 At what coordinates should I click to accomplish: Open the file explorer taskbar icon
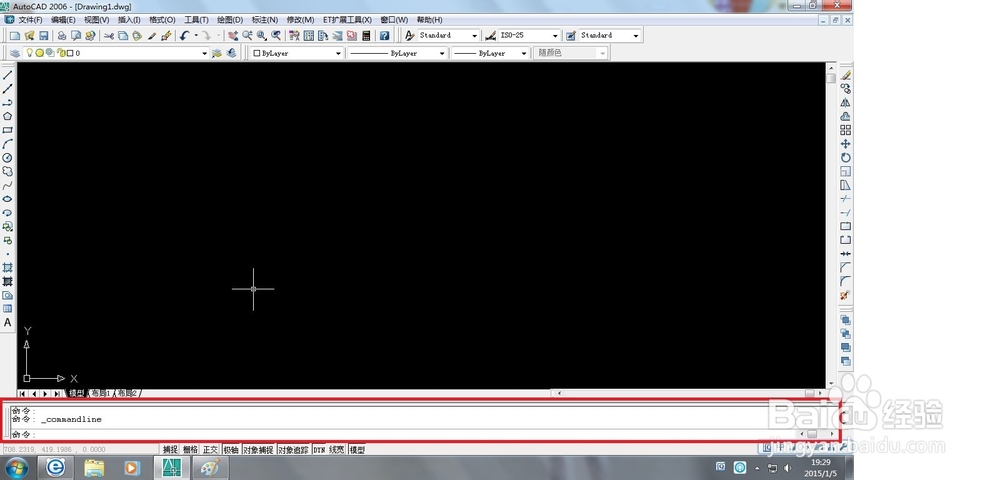pyautogui.click(x=94, y=469)
